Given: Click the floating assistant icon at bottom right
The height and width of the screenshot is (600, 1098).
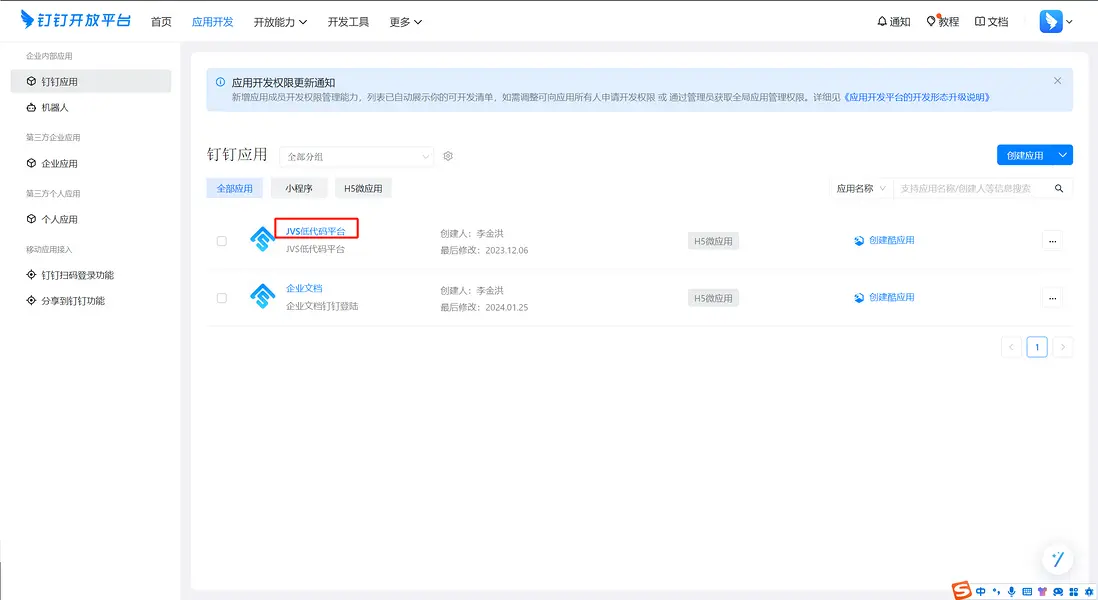Looking at the screenshot, I should [1057, 559].
